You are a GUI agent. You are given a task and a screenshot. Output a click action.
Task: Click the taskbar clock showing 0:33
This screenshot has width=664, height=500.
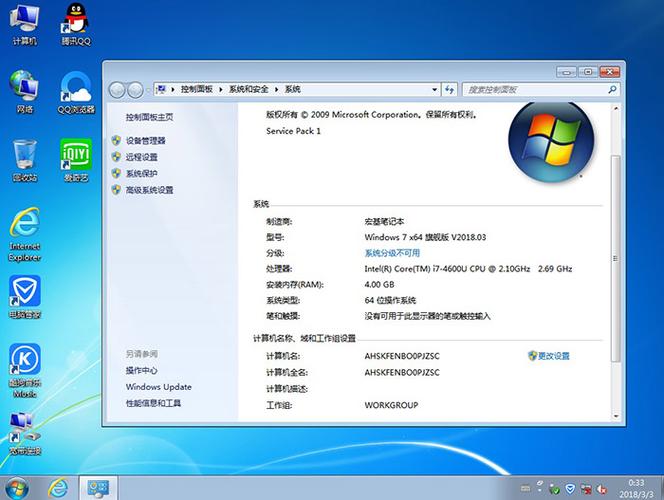(x=636, y=489)
